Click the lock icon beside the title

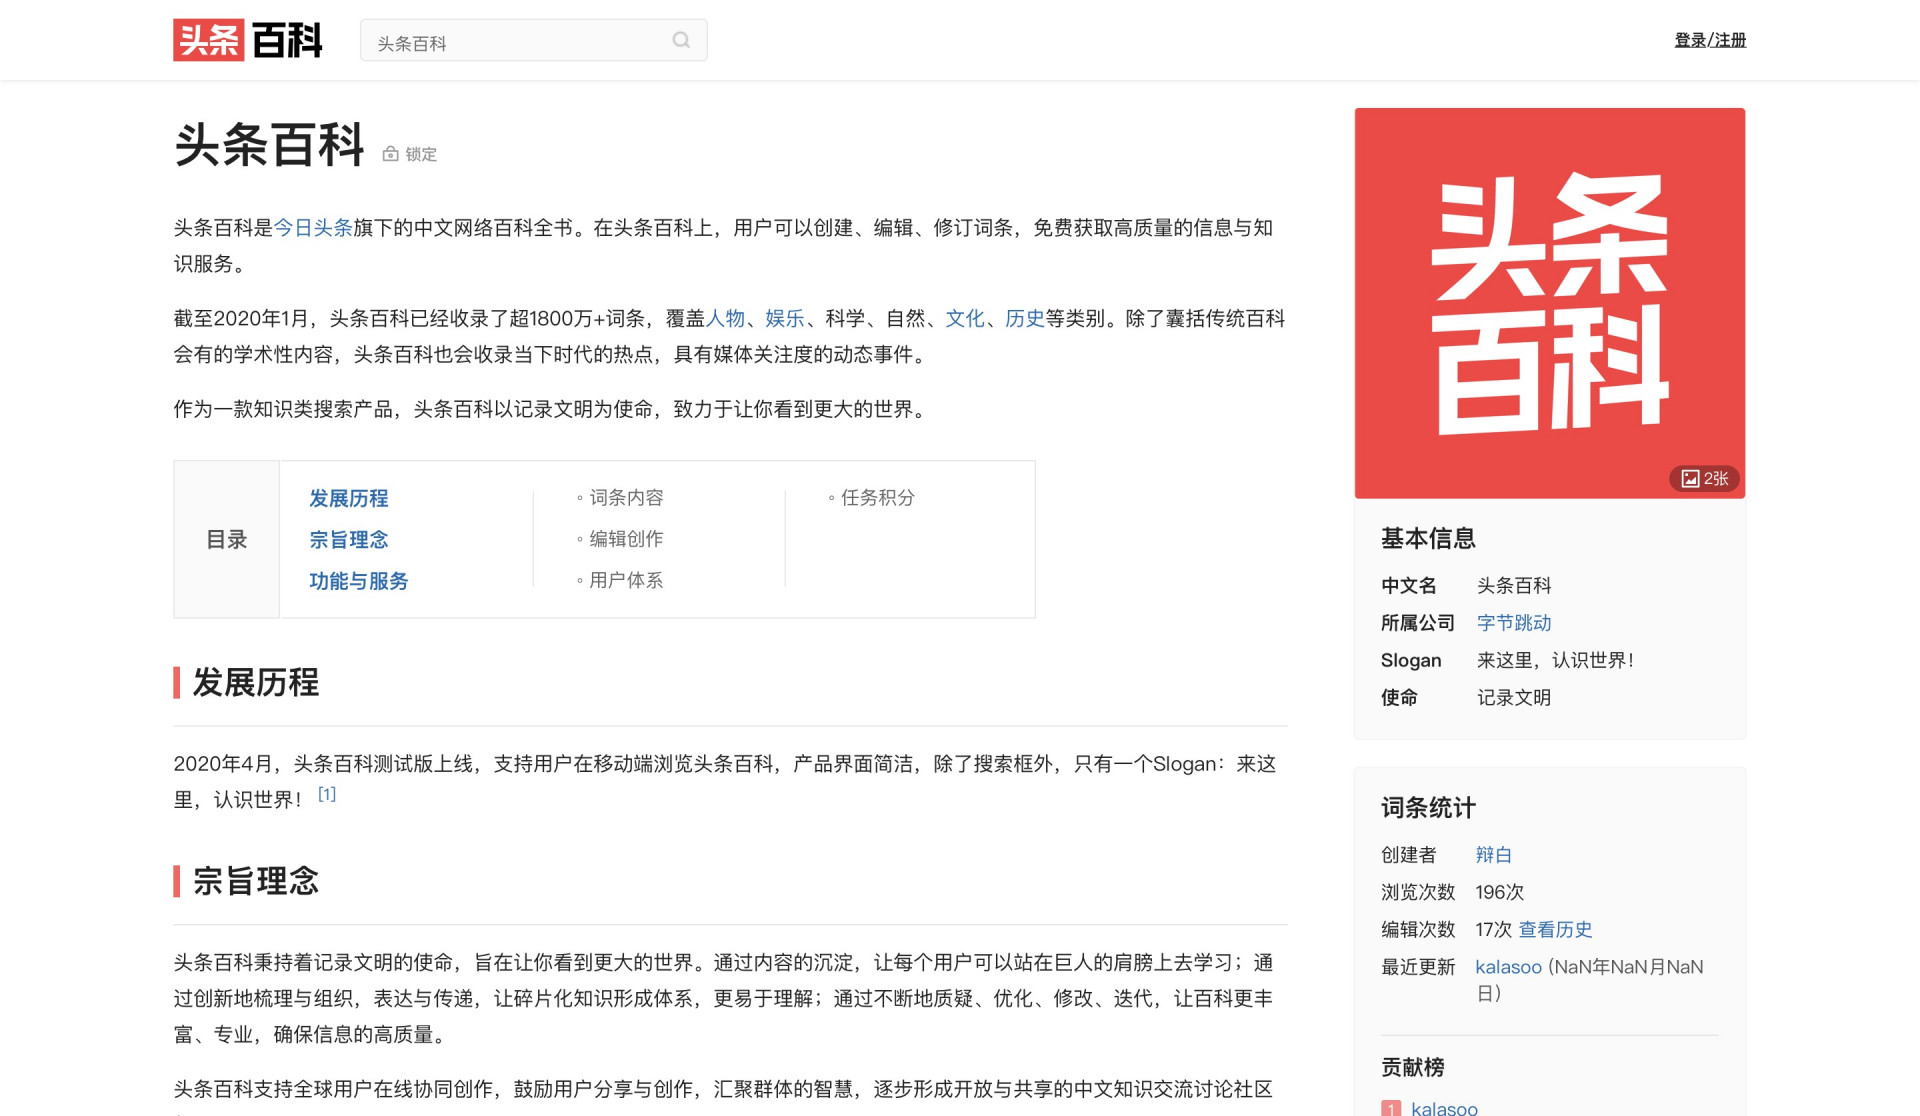tap(391, 154)
